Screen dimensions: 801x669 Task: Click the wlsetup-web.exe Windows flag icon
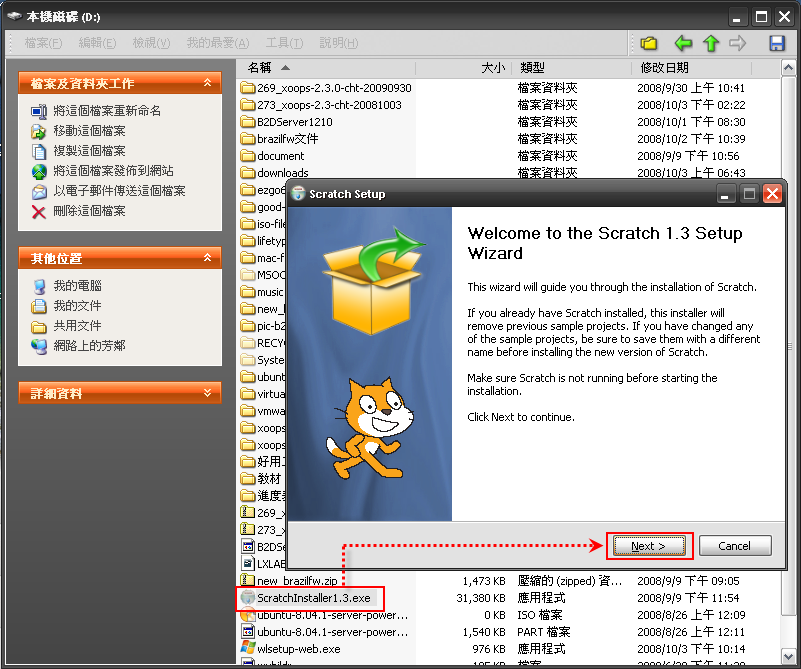click(x=248, y=648)
